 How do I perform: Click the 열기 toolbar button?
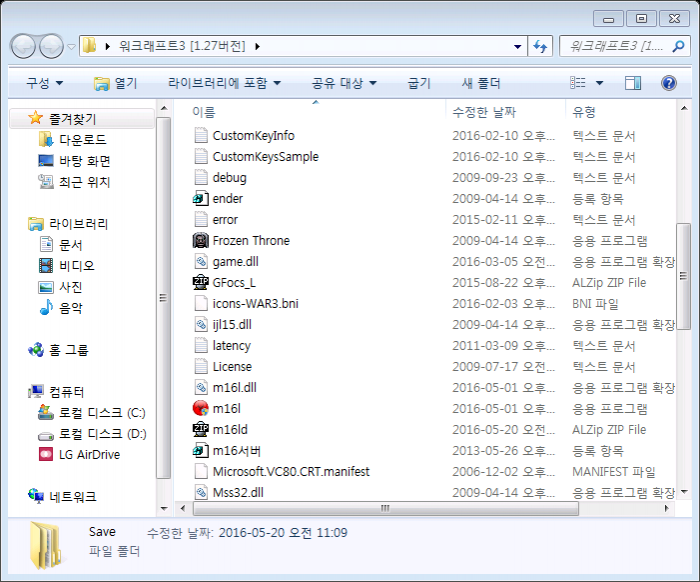click(x=116, y=83)
